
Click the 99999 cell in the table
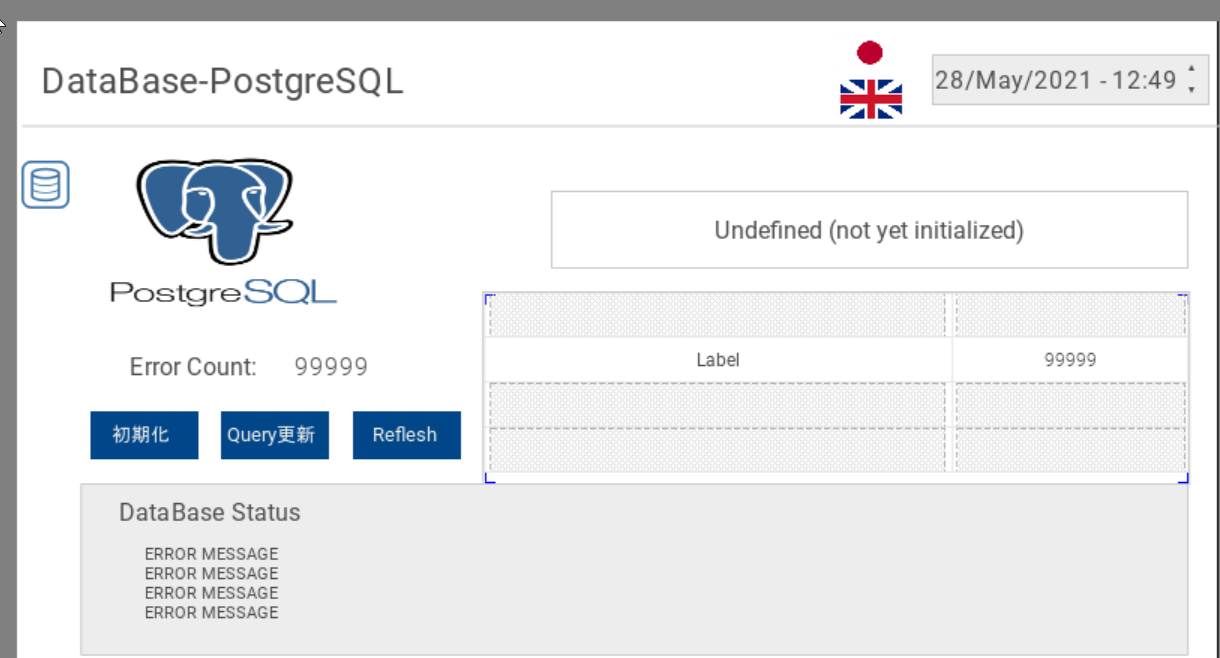pyautogui.click(x=1070, y=360)
